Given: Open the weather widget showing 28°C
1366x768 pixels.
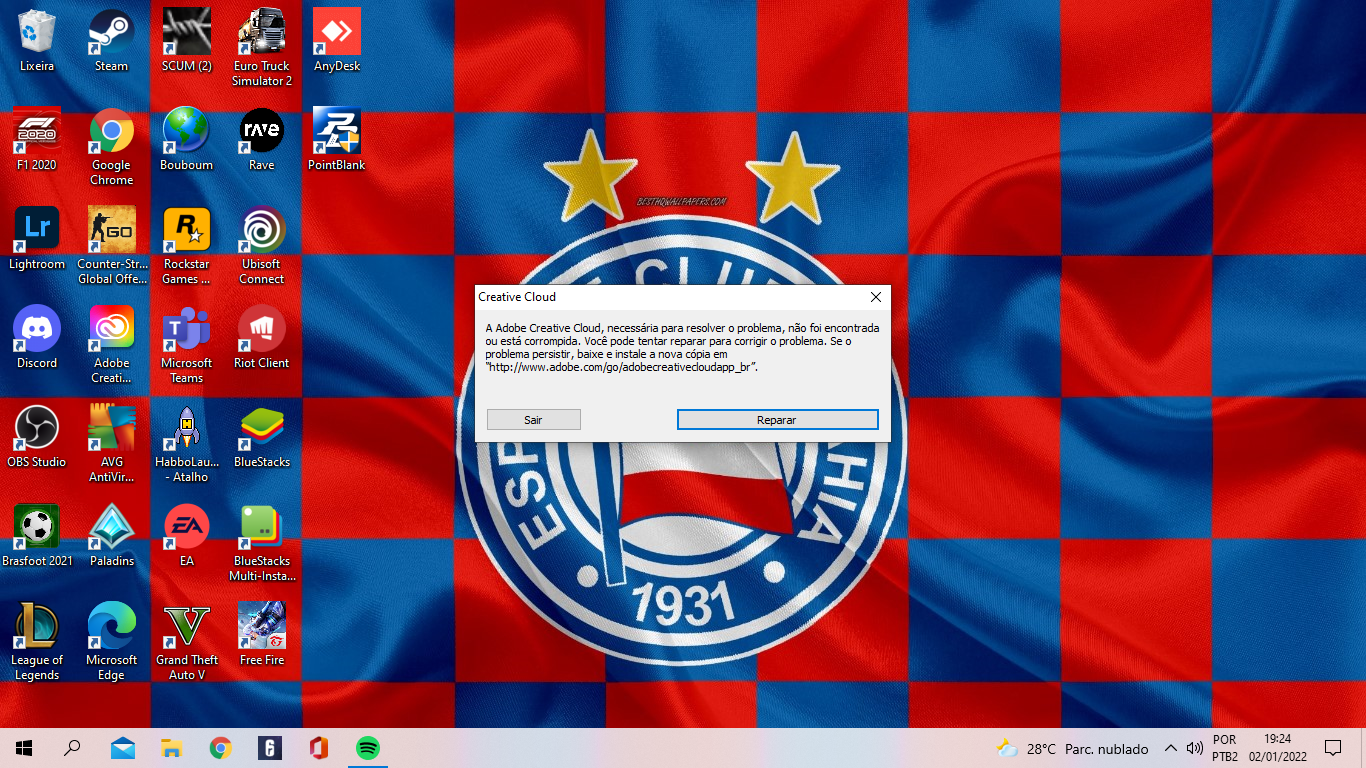Looking at the screenshot, I should (1073, 748).
